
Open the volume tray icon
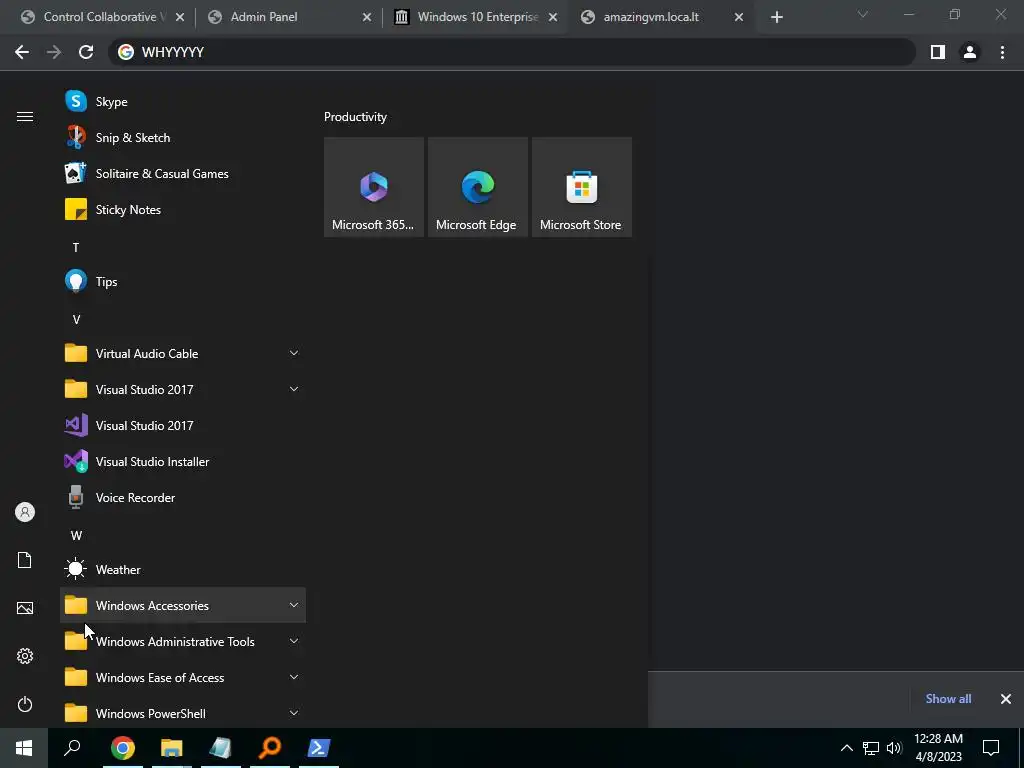pos(894,748)
